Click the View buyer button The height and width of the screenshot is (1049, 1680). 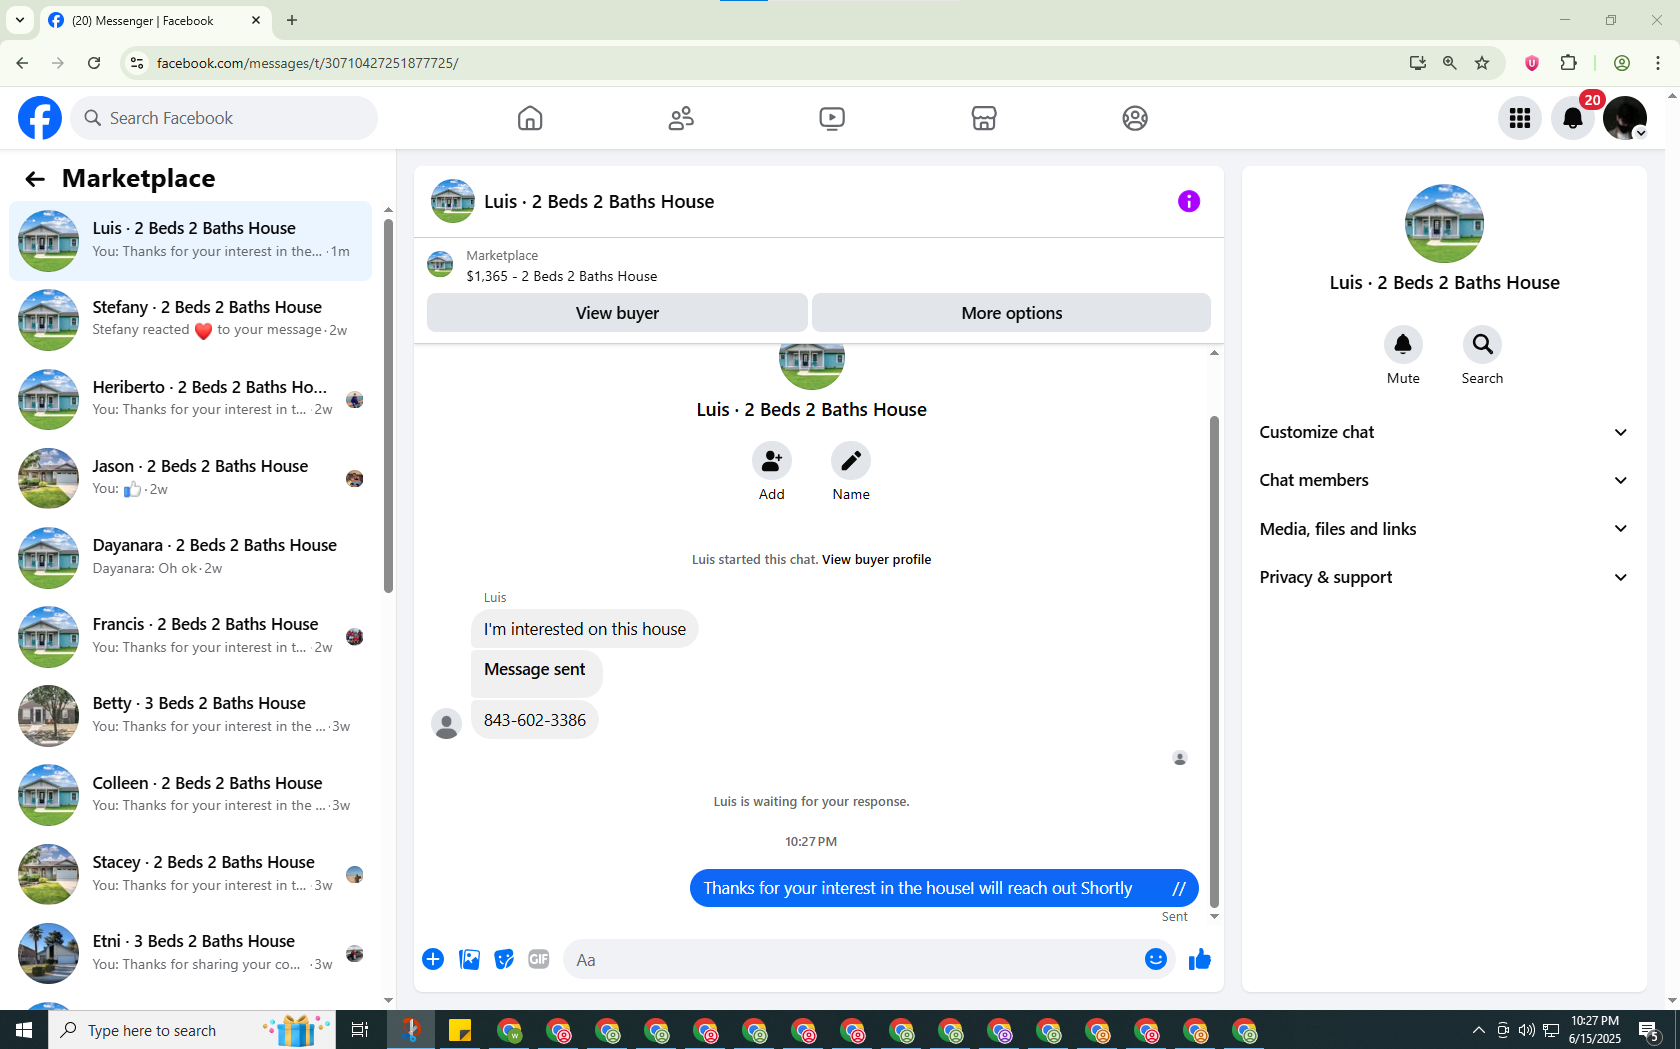[617, 313]
